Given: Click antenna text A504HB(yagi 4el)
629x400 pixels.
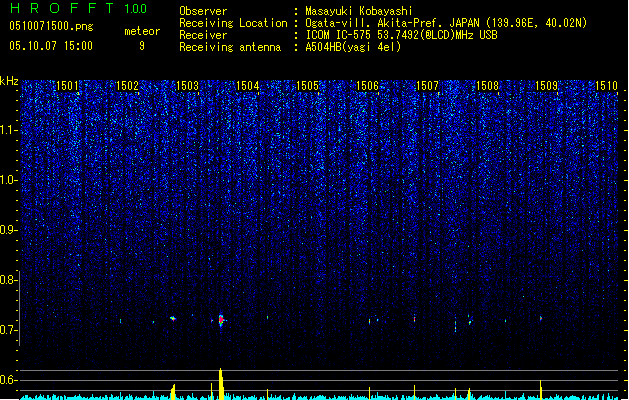Looking at the screenshot, I should pos(353,47).
